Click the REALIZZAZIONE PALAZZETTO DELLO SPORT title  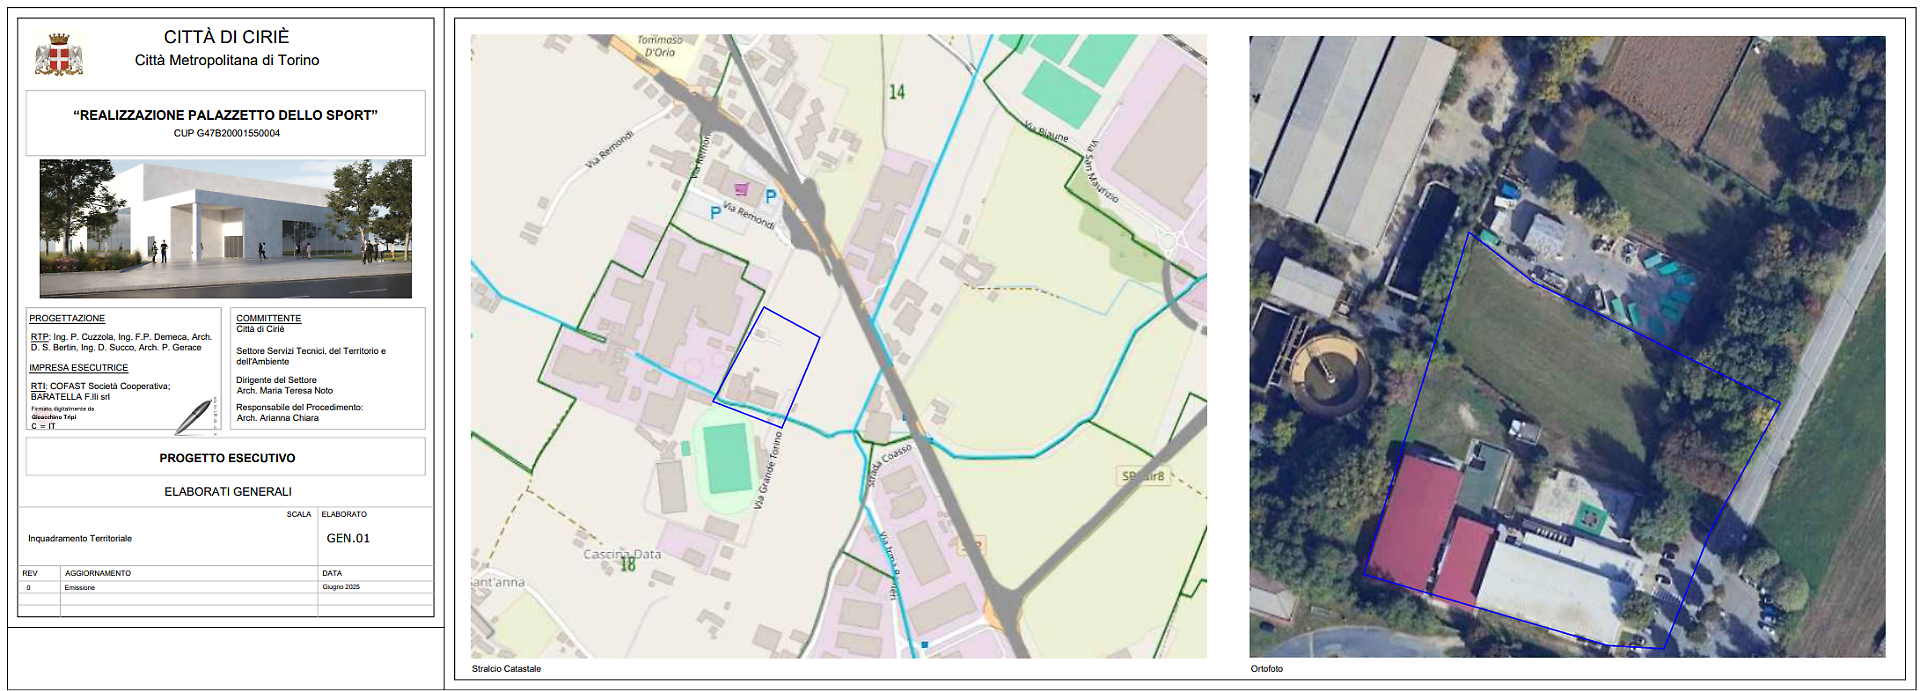tap(226, 115)
